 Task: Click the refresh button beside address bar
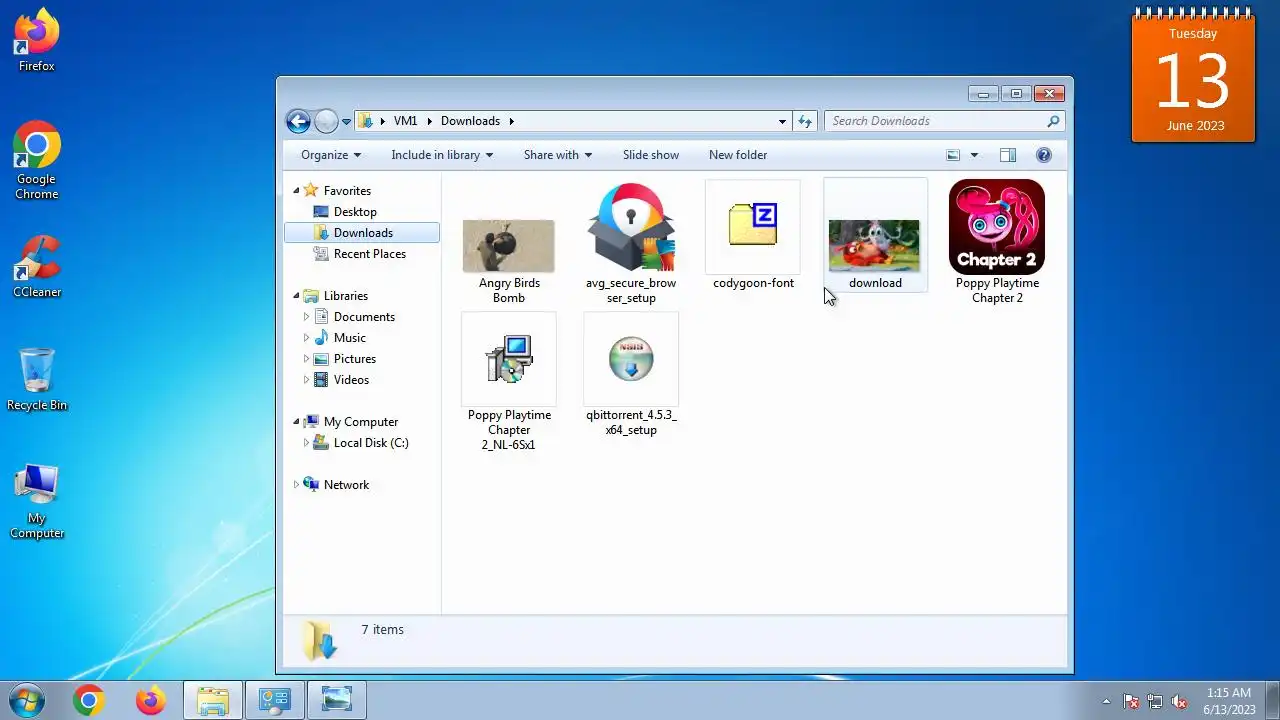click(805, 121)
